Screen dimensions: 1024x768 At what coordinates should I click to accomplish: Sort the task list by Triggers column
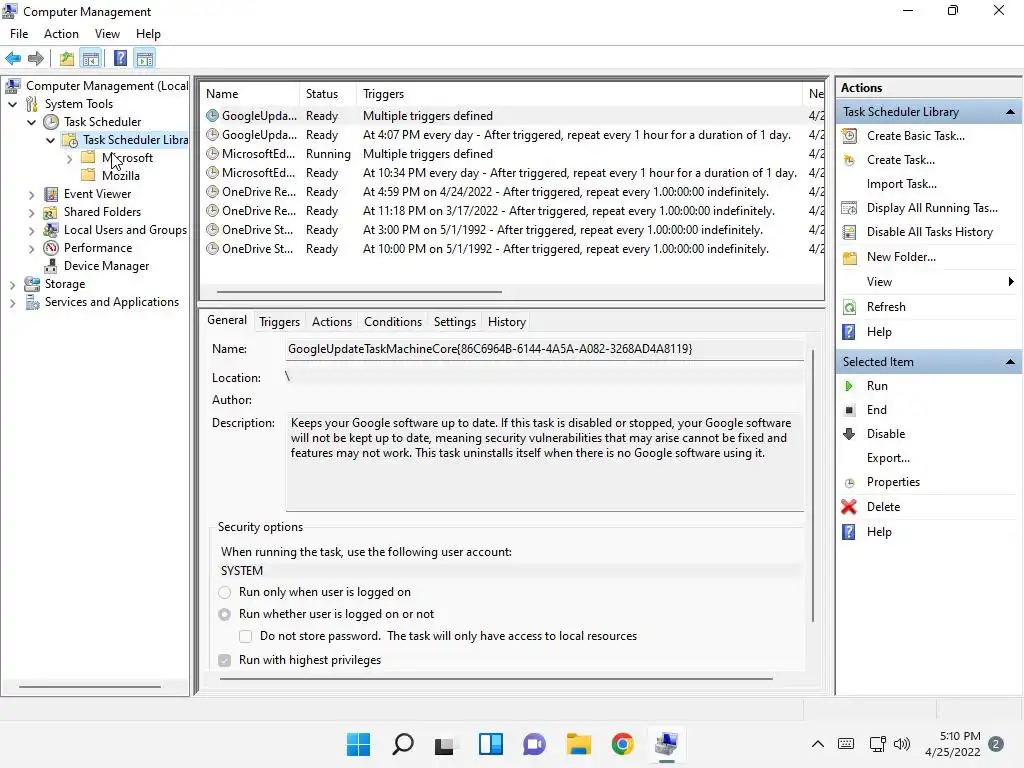click(x=579, y=94)
